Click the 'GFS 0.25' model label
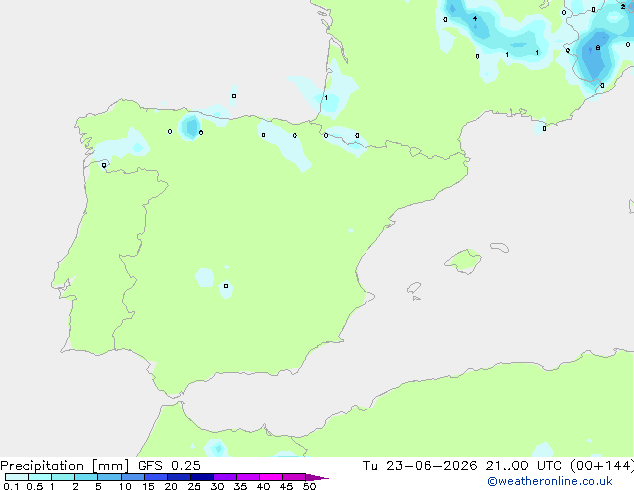634x490 pixels. coord(169,466)
